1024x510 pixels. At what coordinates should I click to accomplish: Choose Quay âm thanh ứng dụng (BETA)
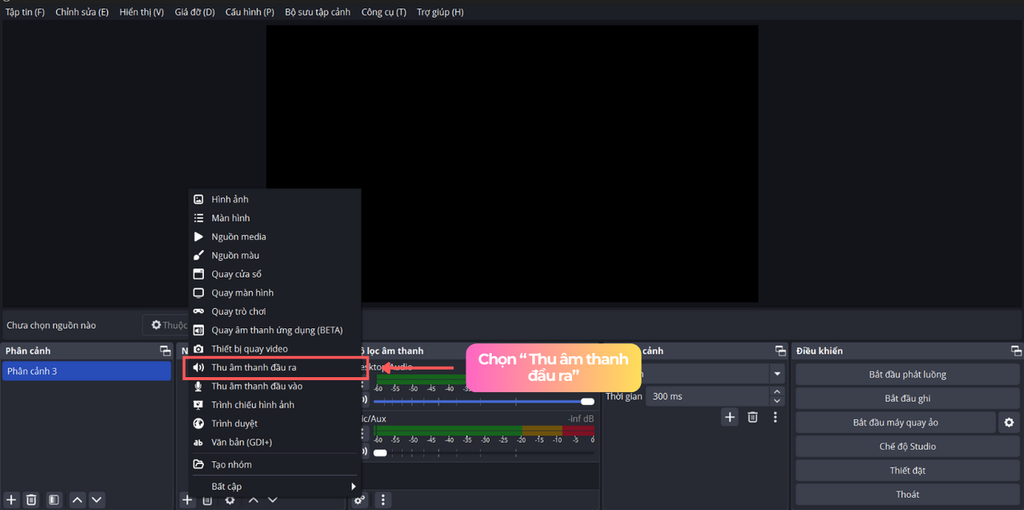[x=274, y=330]
